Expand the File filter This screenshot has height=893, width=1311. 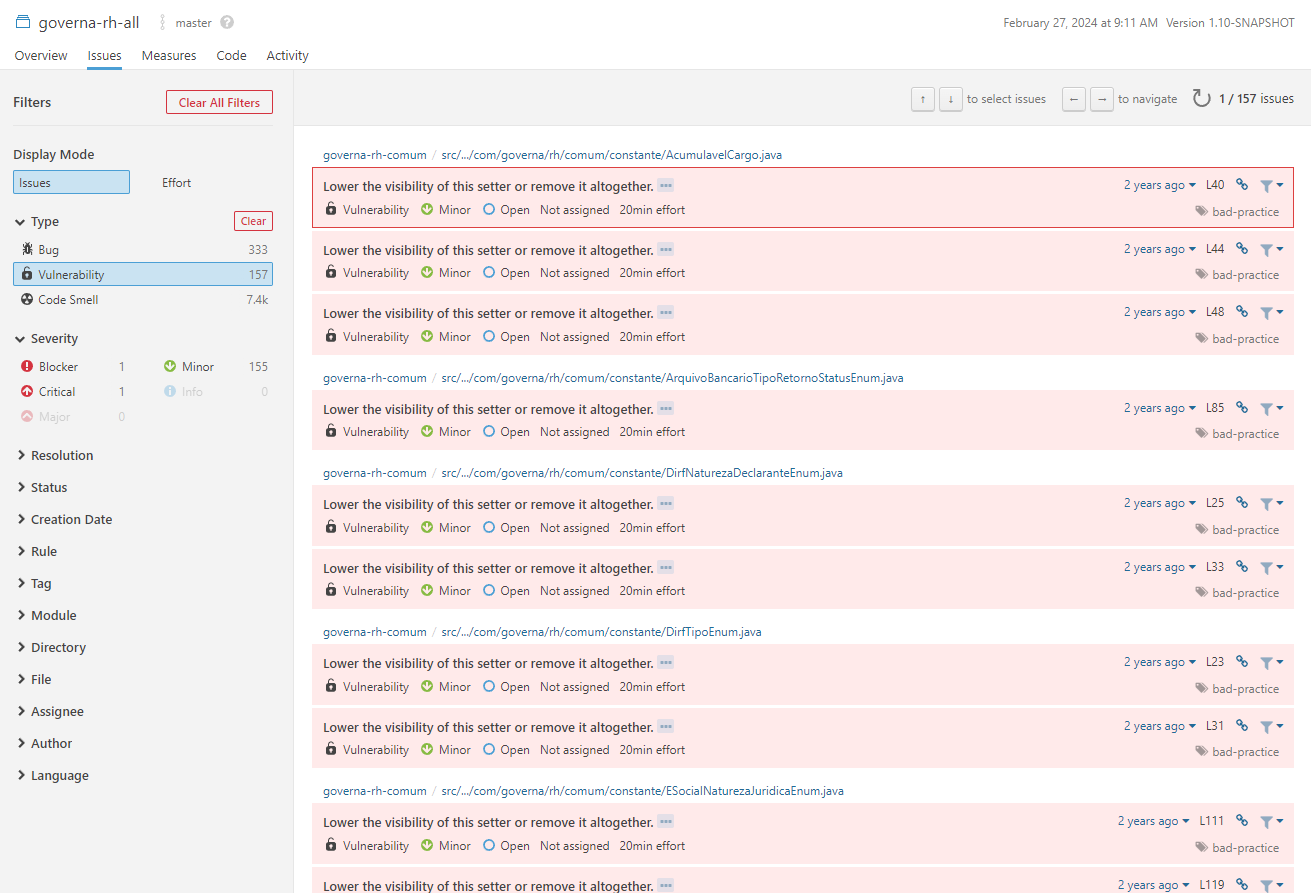[x=34, y=679]
